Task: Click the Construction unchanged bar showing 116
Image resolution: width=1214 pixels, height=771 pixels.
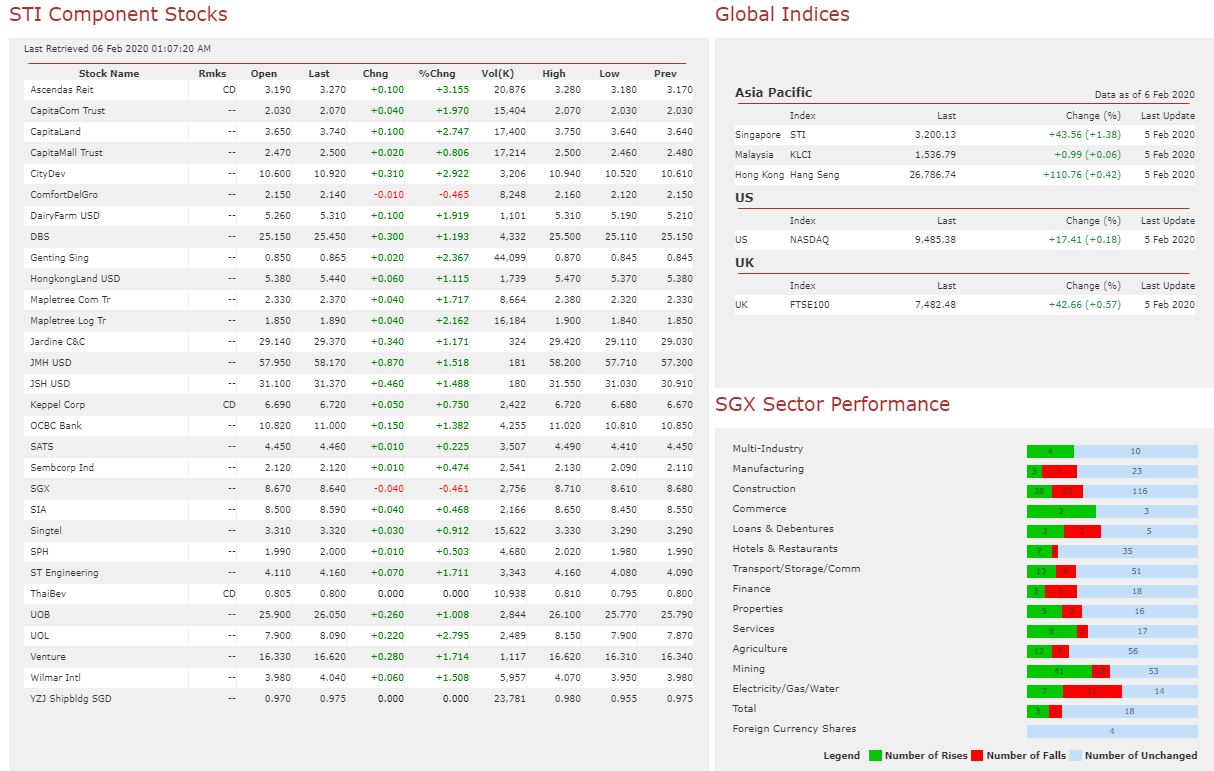Action: (x=1140, y=491)
